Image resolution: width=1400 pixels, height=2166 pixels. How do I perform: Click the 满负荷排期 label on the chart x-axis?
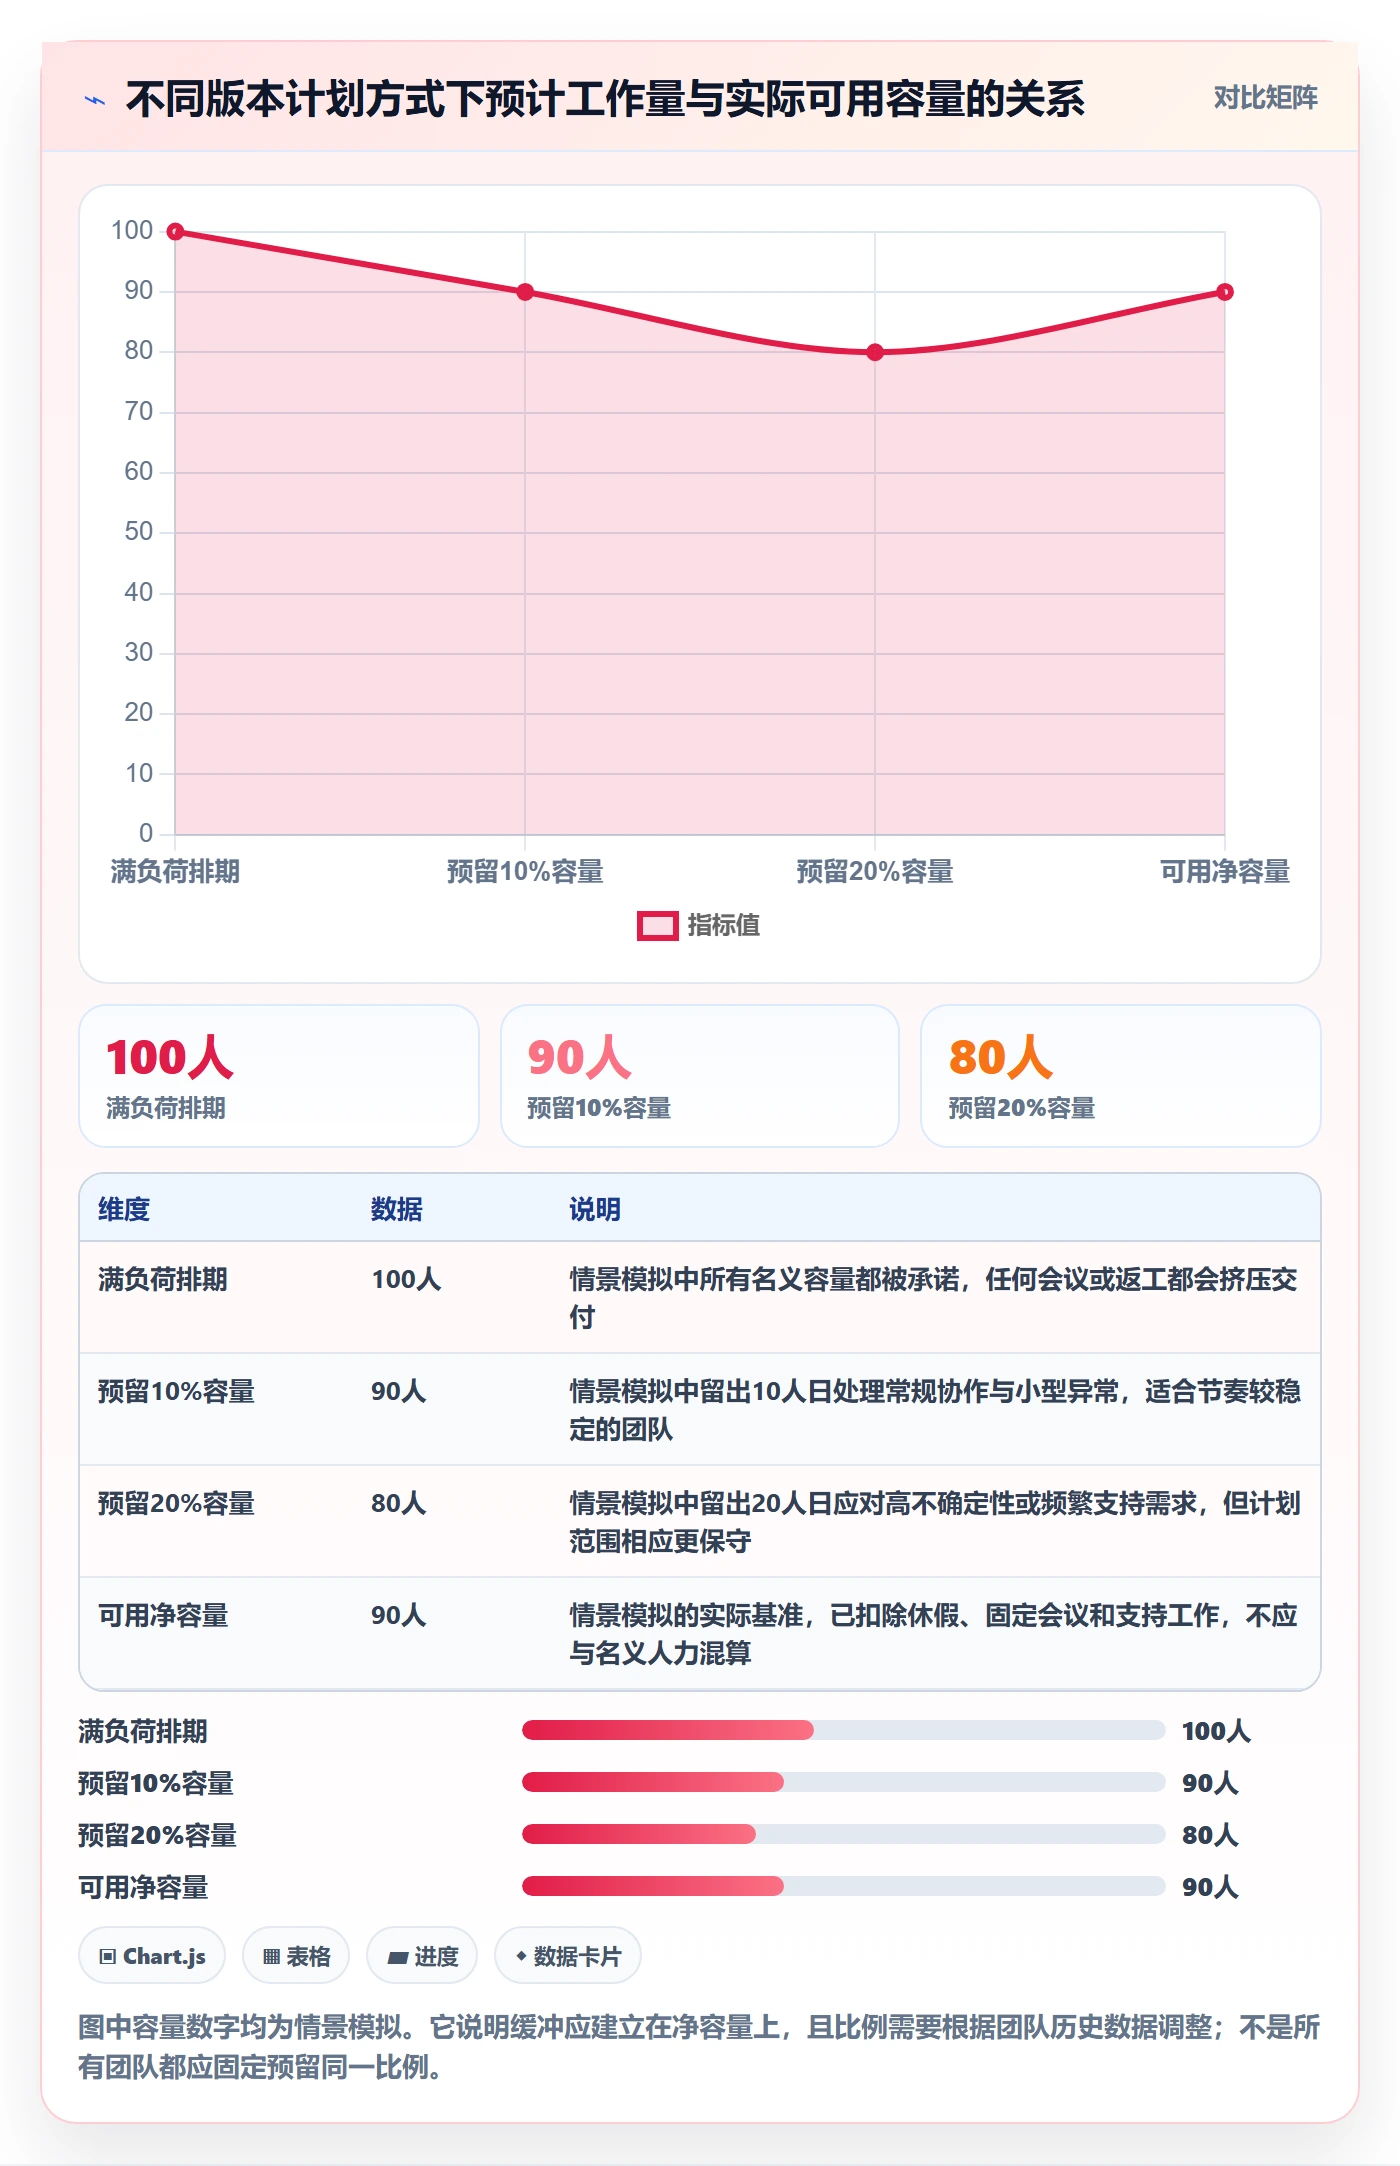coord(175,872)
